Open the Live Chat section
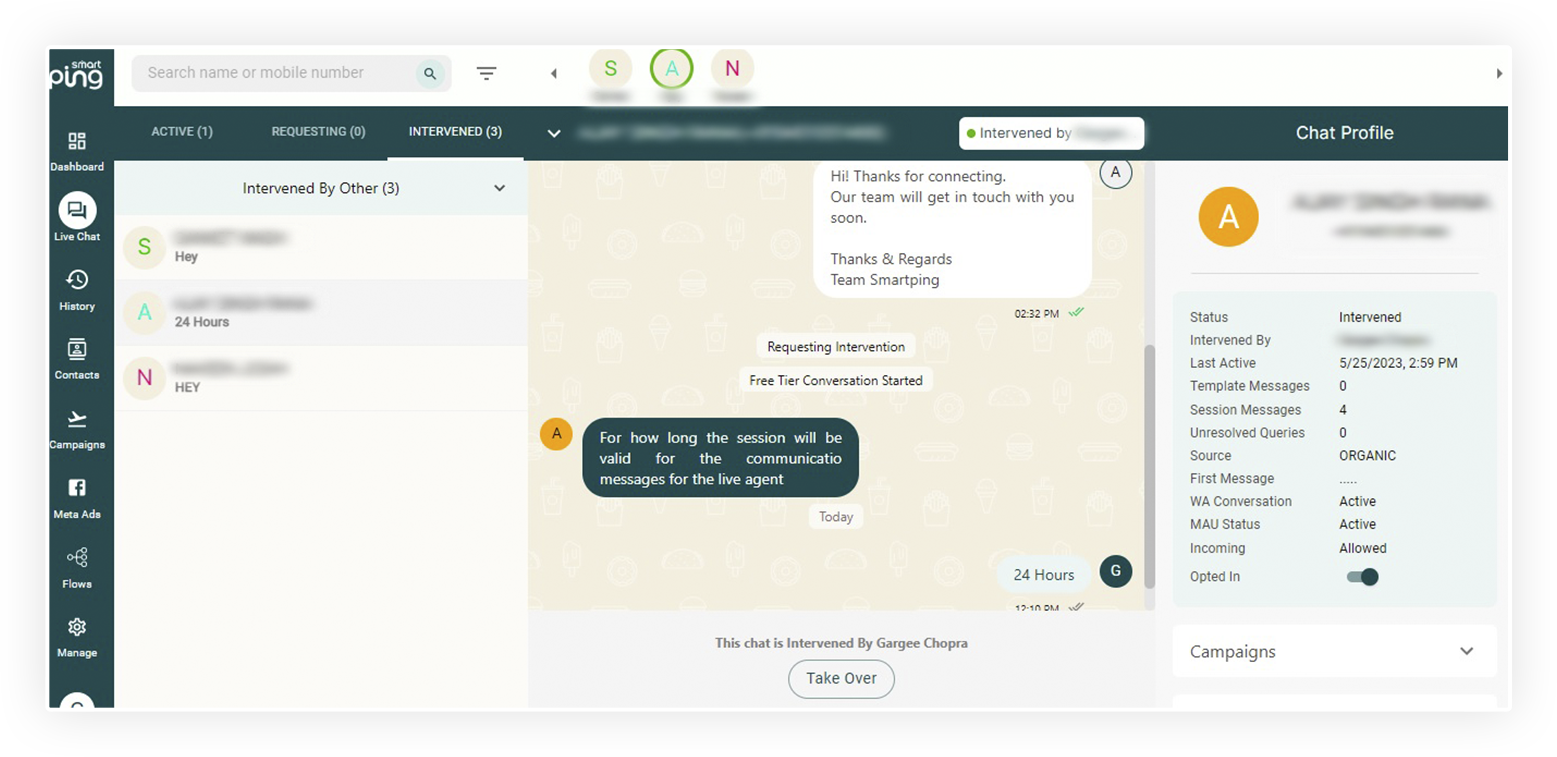1557x757 pixels. pyautogui.click(x=77, y=218)
